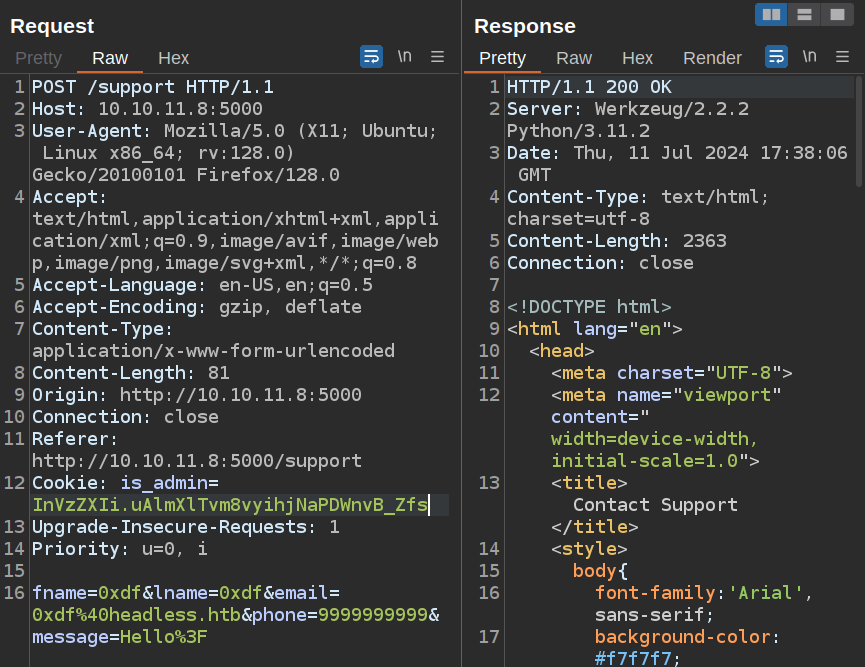Choose the single combined pane layout
The height and width of the screenshot is (667, 865).
(836, 14)
